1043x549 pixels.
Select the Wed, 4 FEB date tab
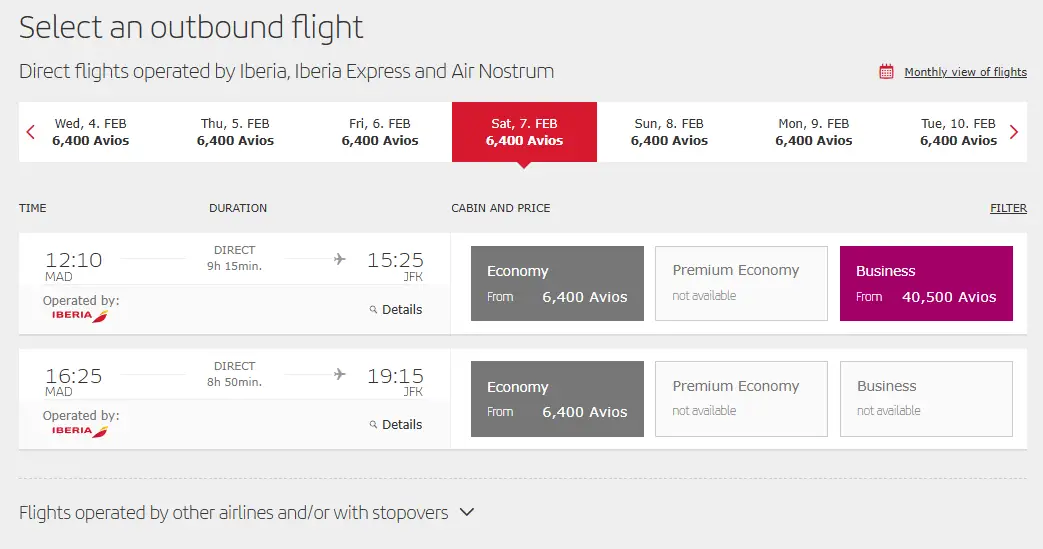tap(91, 132)
